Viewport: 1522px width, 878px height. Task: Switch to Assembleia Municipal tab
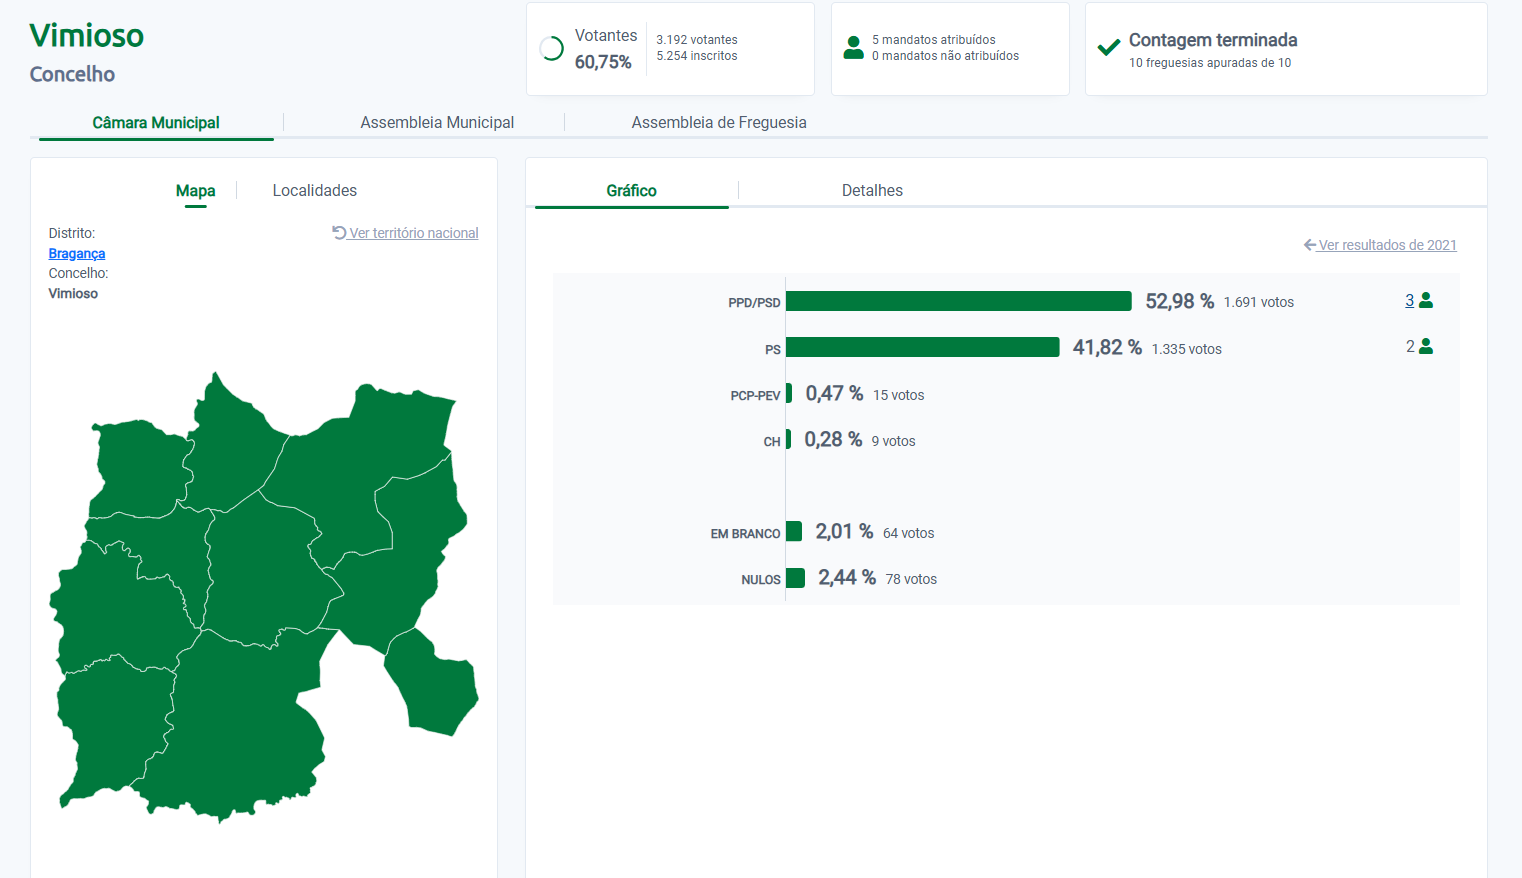tap(437, 122)
